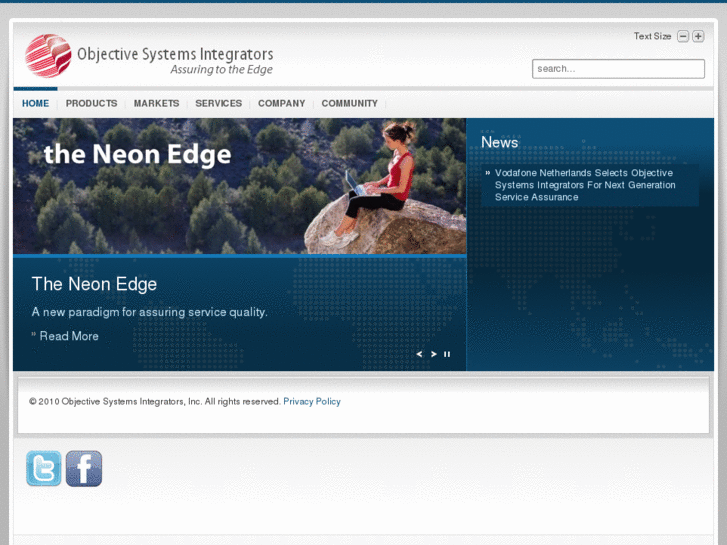Open the PRODUCTS menu
Viewport: 727px width, 545px height.
point(91,103)
